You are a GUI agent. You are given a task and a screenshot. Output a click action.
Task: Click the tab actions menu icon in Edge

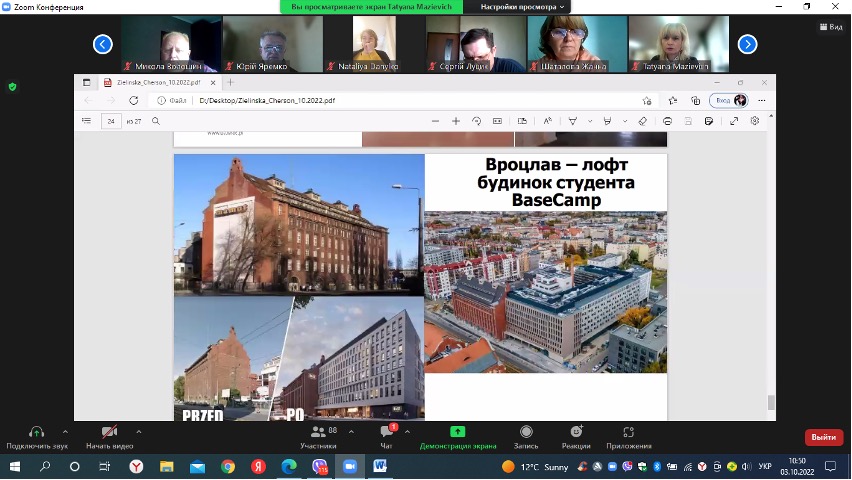pyautogui.click(x=86, y=83)
